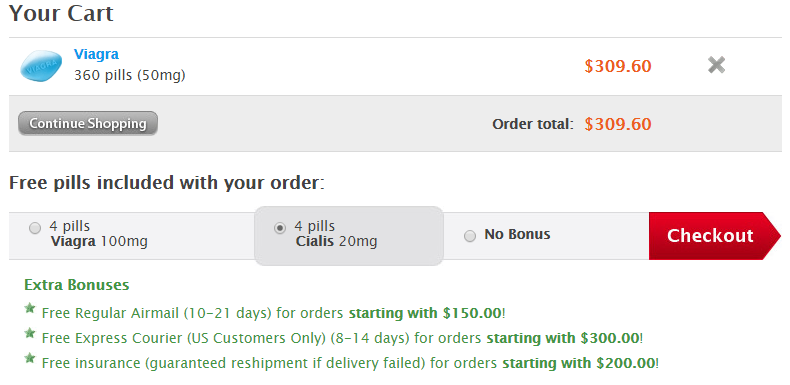Click the Extra Bonuses heading

tap(77, 285)
